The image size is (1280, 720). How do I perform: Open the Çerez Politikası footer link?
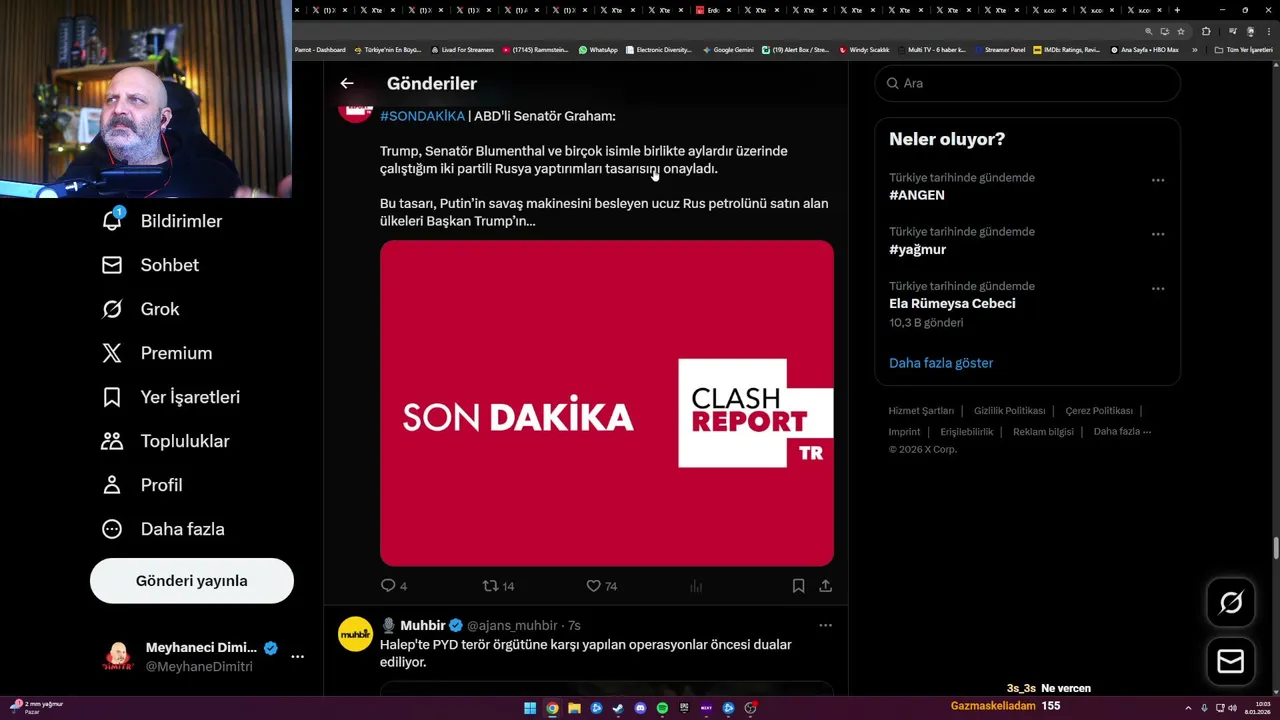click(1099, 411)
